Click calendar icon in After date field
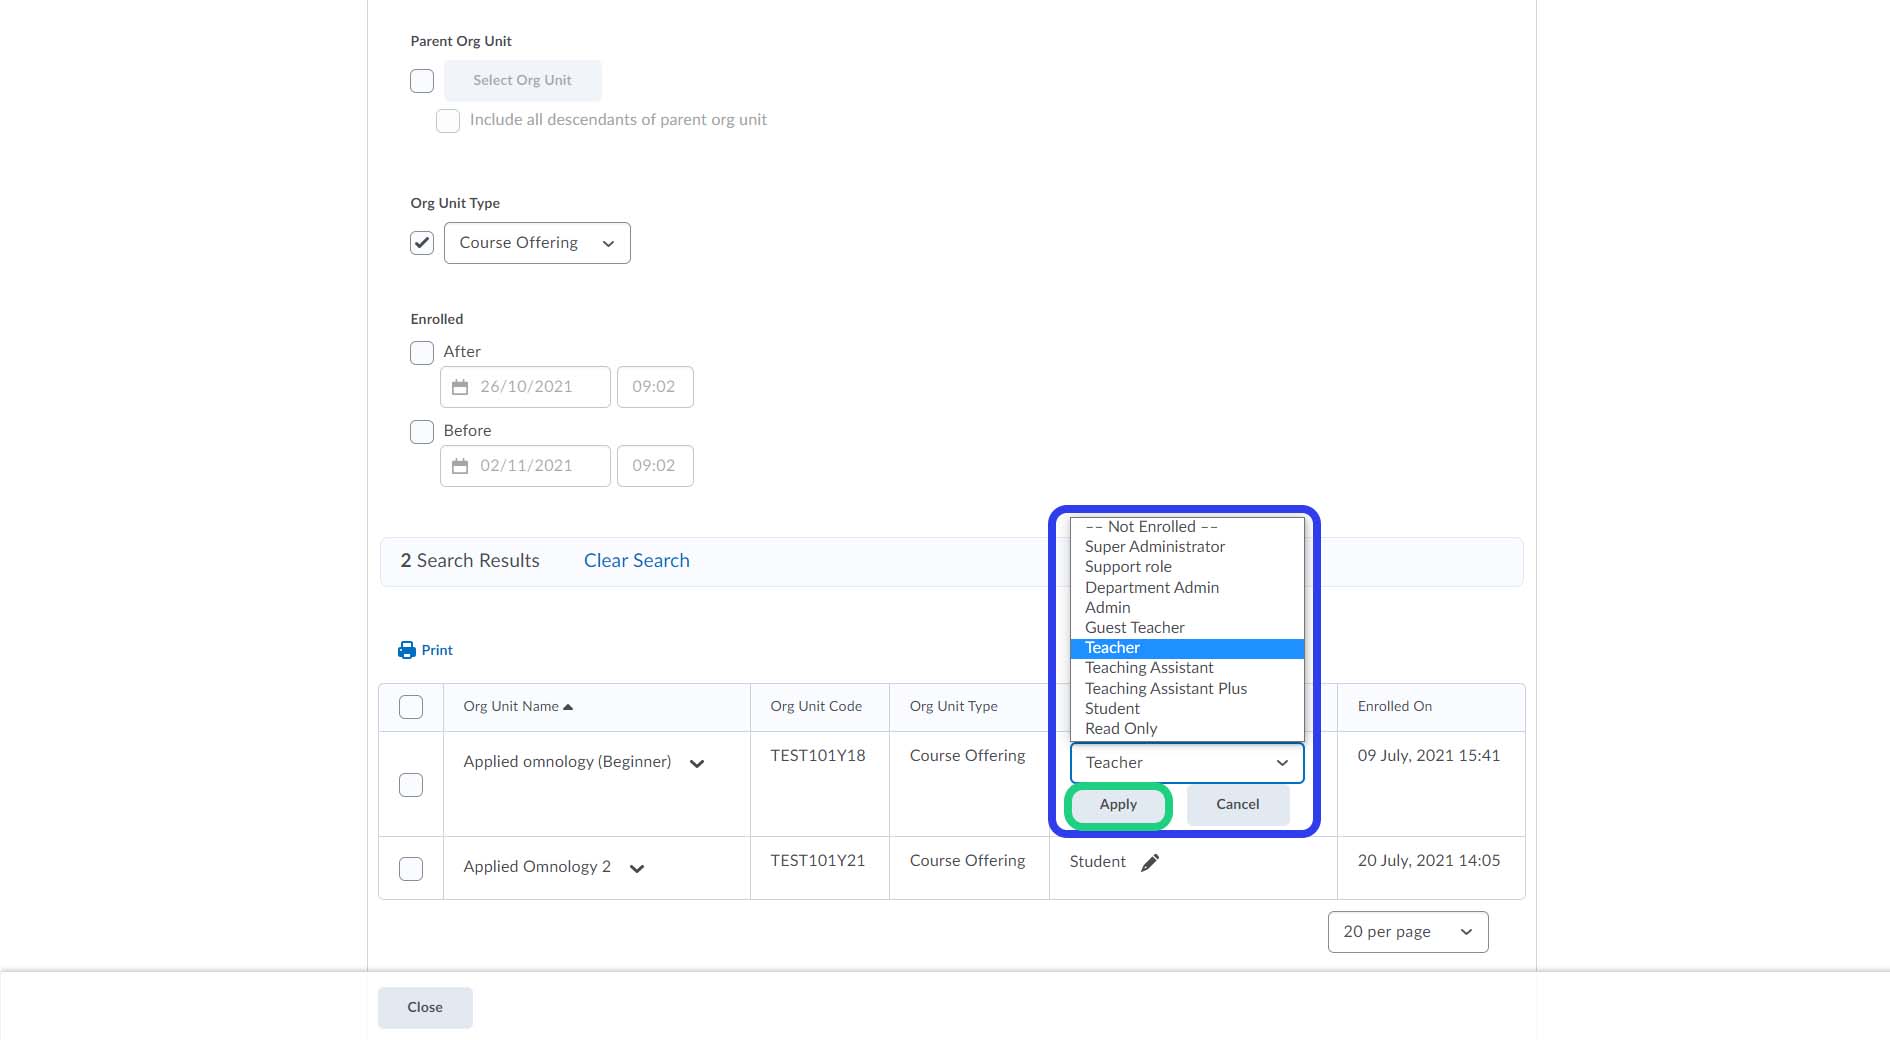The width and height of the screenshot is (1890, 1040). click(460, 387)
